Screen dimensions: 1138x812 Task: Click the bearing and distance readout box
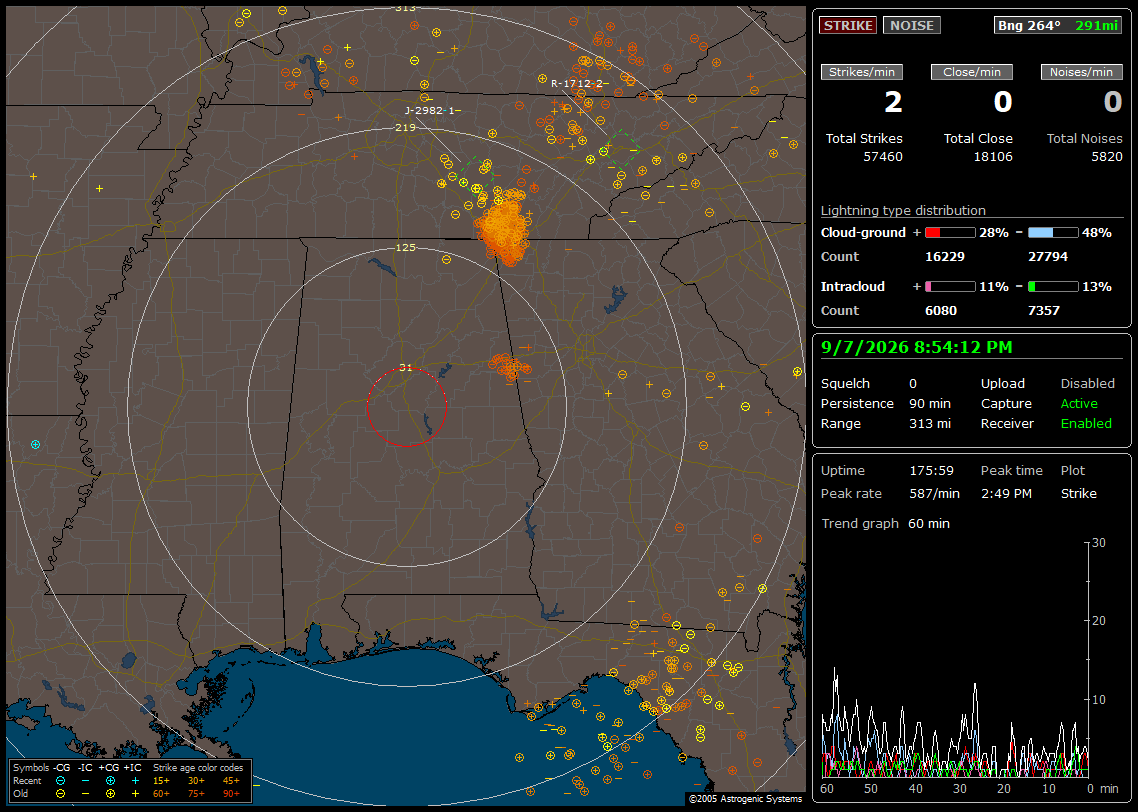coord(1058,25)
